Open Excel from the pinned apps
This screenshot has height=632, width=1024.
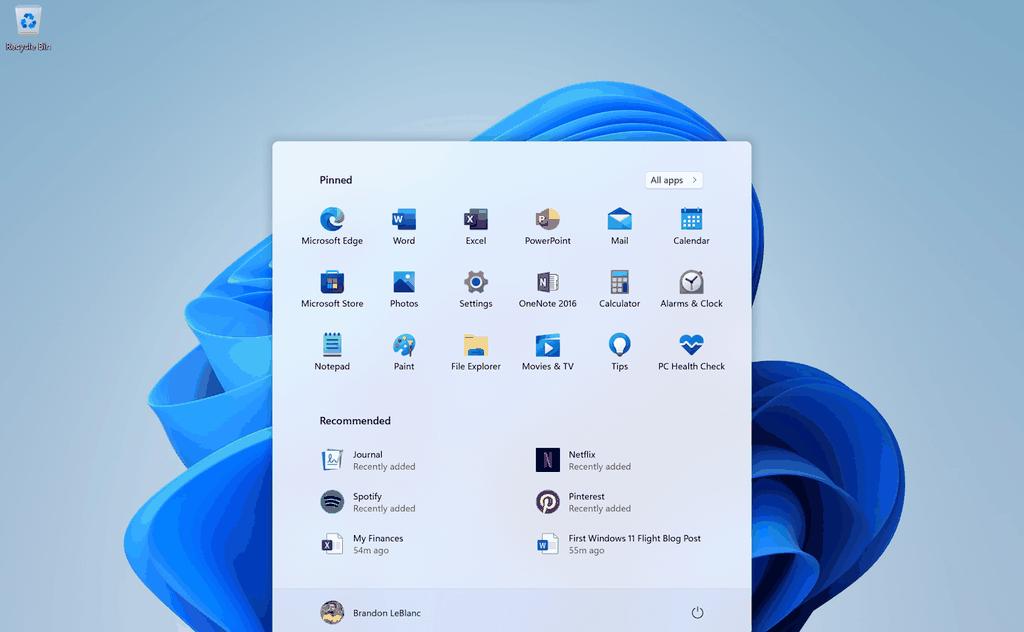tap(475, 225)
